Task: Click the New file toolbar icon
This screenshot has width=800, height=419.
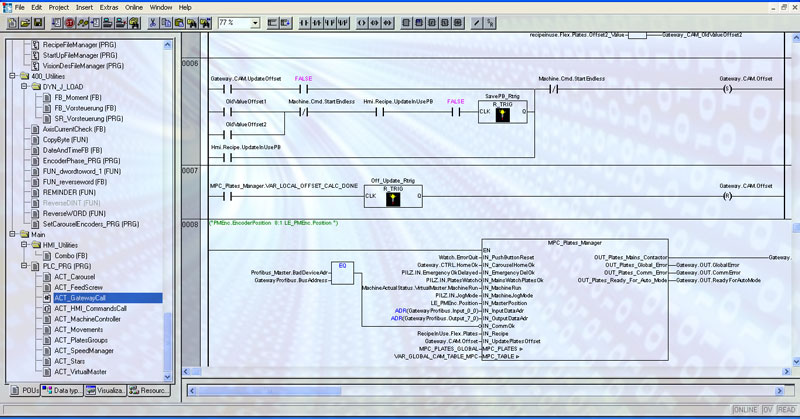Action: point(12,23)
